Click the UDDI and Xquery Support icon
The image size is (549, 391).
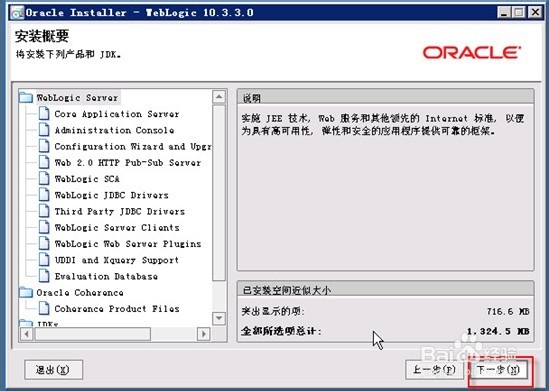point(44,260)
